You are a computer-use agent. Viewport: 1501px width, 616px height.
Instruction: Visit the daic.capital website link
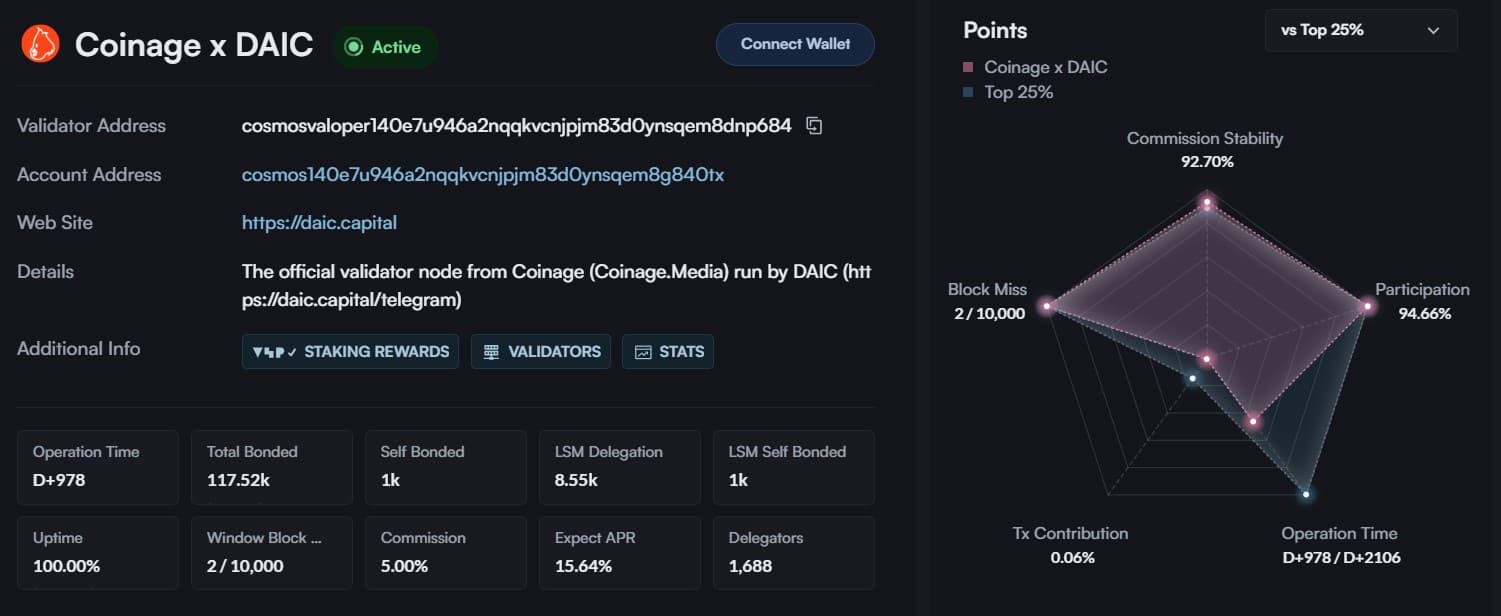click(x=319, y=223)
